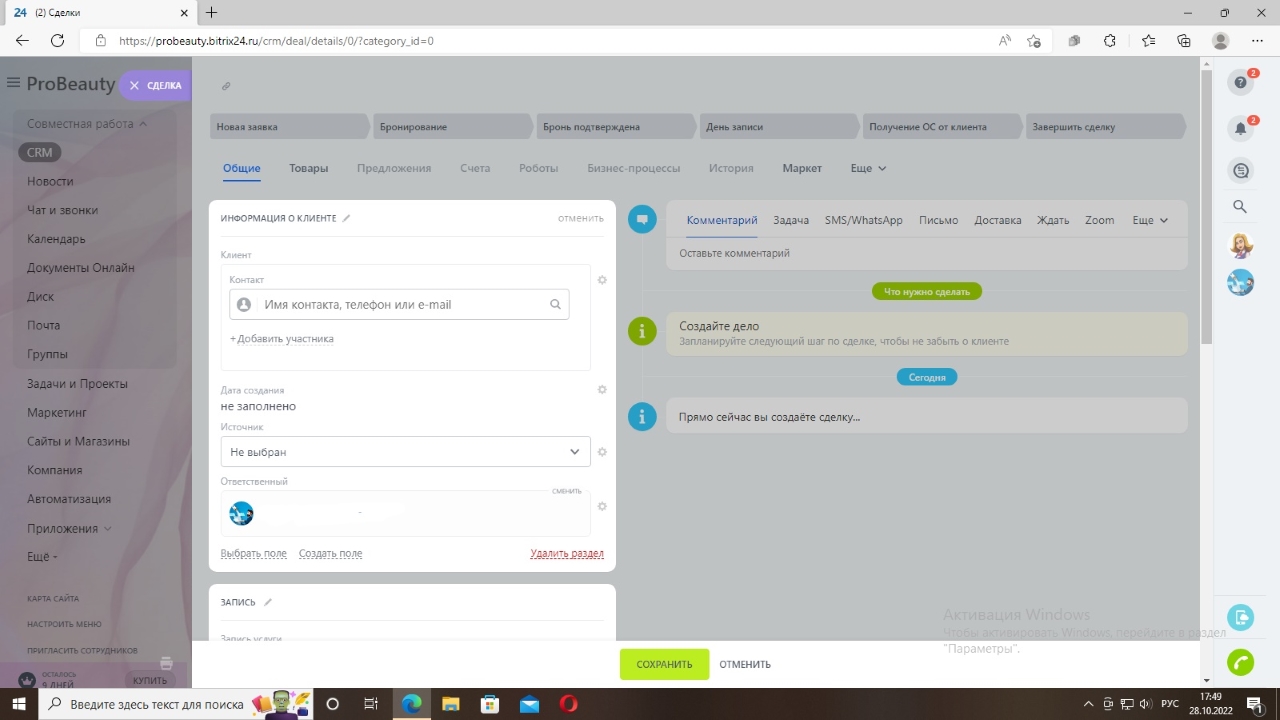Open gear settings for the Контакт field

pos(602,280)
